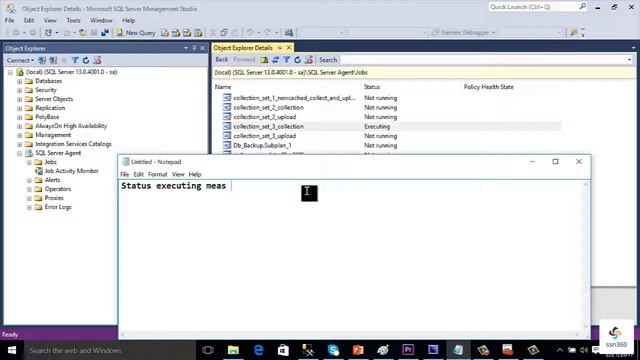Click the Refresh icon in Object Explorer toolbar
This screenshot has height=360, width=640.
(x=86, y=60)
